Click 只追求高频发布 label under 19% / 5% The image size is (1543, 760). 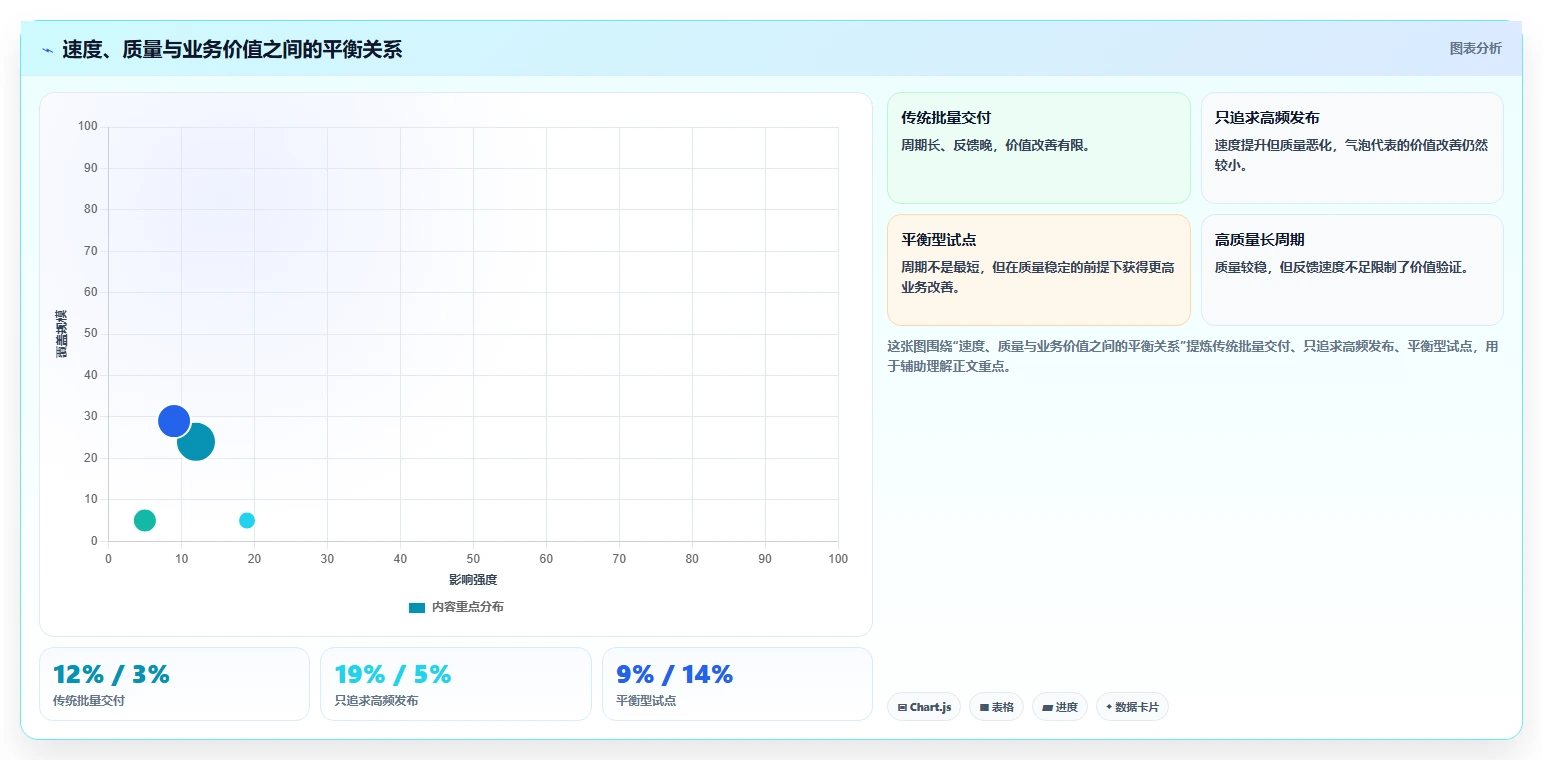pos(377,701)
